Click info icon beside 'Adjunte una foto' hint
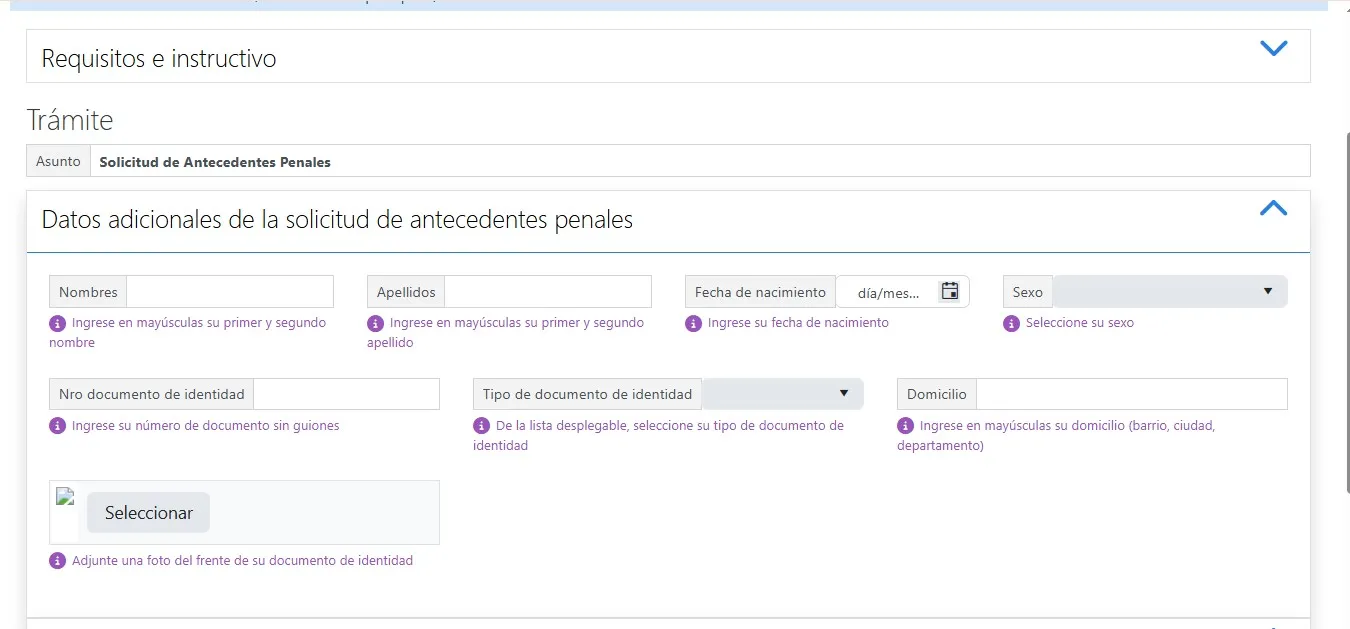 pos(57,562)
